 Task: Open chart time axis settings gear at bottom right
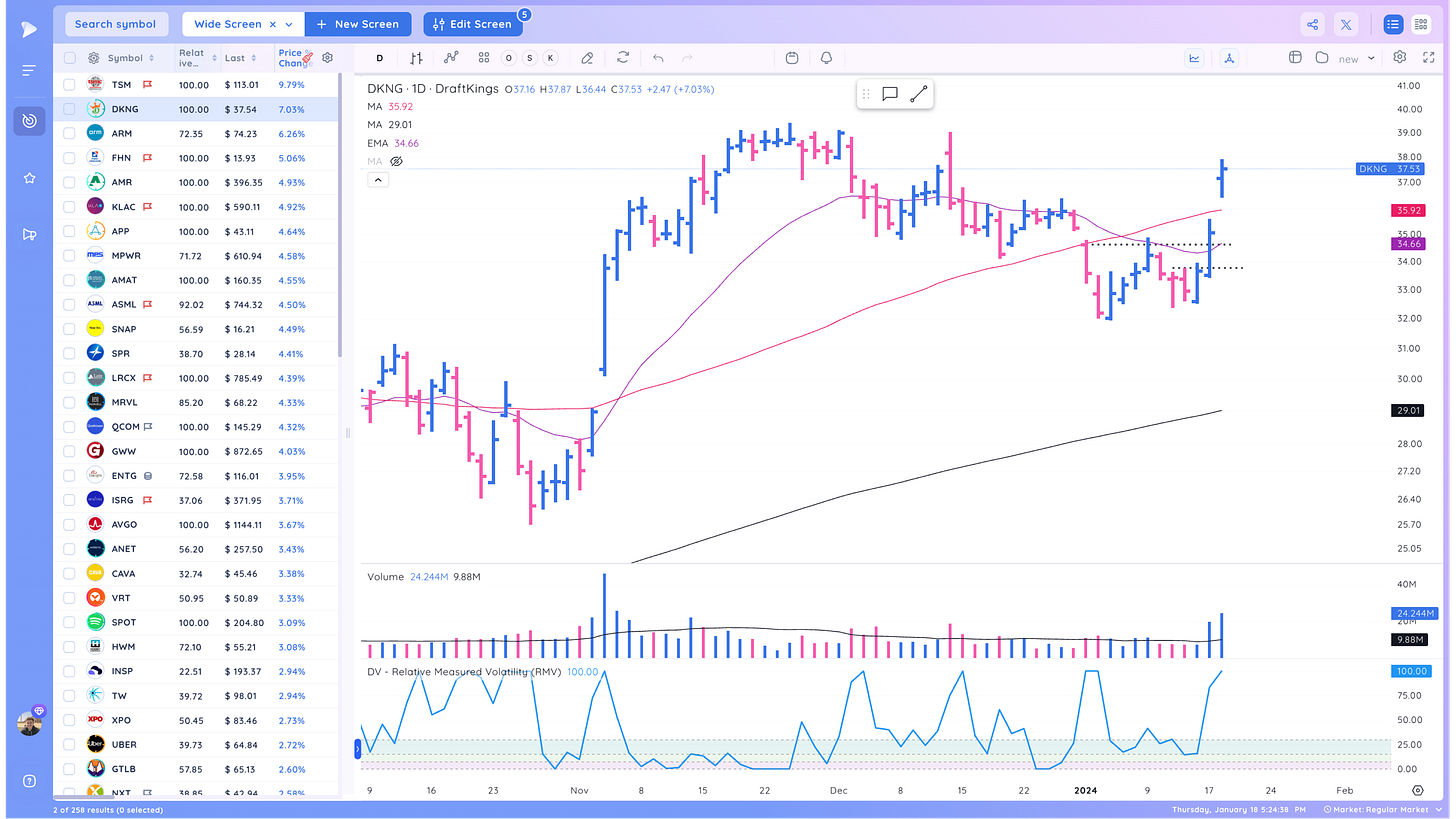pos(1418,790)
